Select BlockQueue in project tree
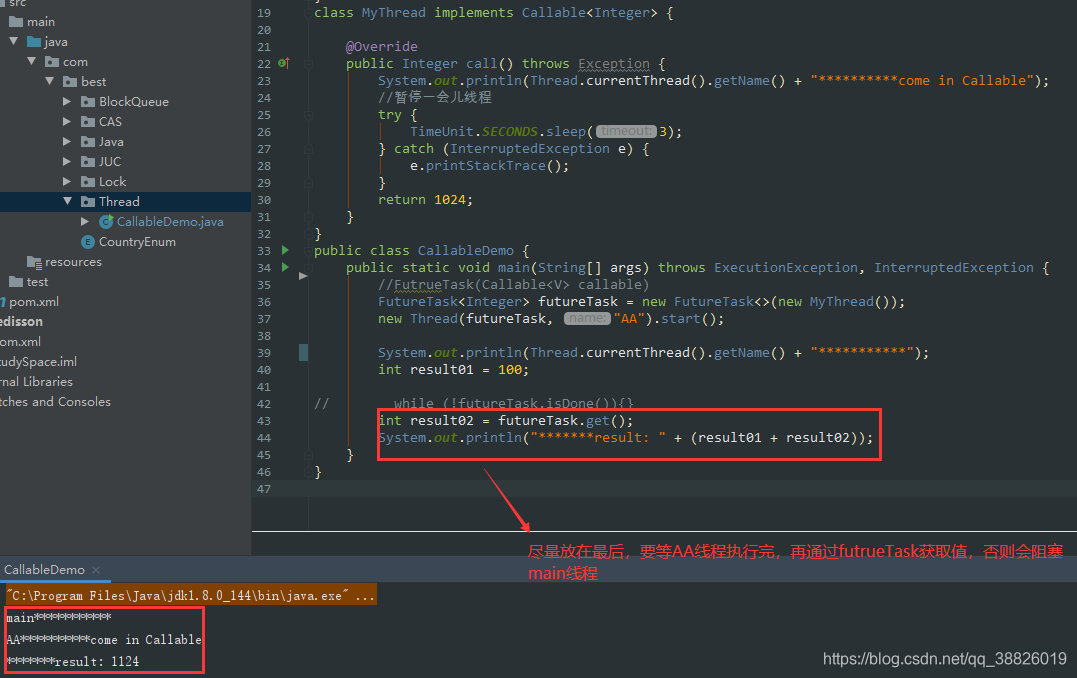Viewport: 1077px width, 678px height. point(133,102)
